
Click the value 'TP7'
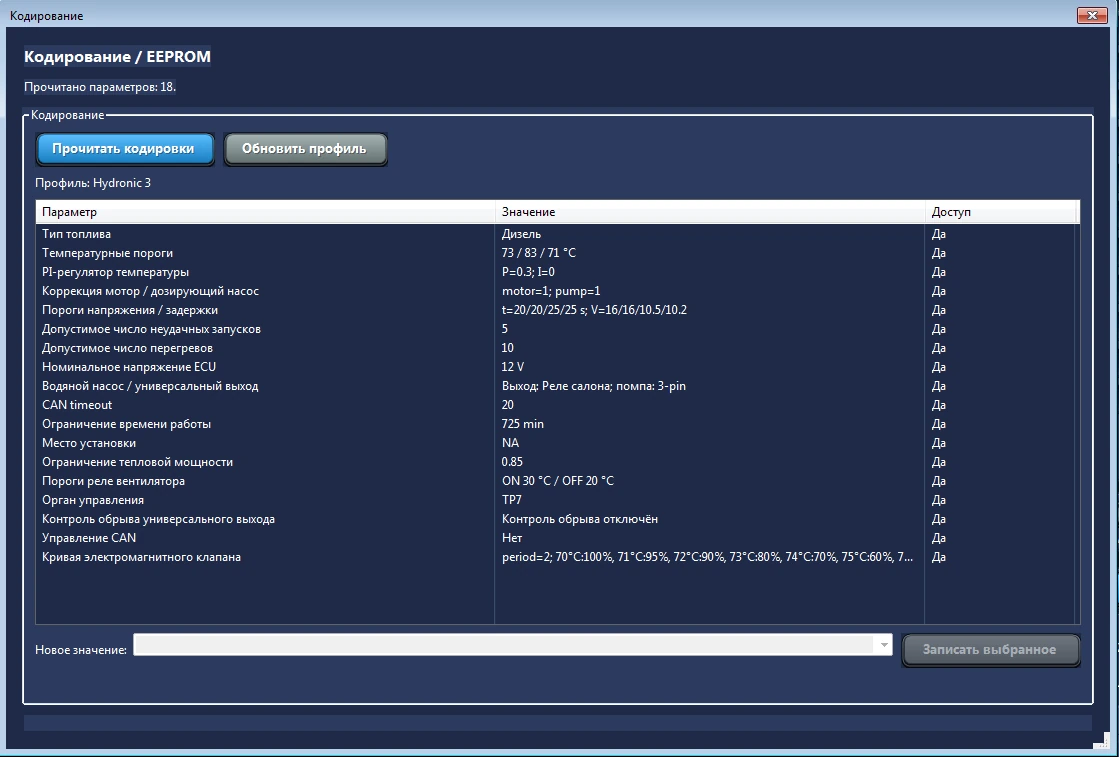tap(512, 500)
